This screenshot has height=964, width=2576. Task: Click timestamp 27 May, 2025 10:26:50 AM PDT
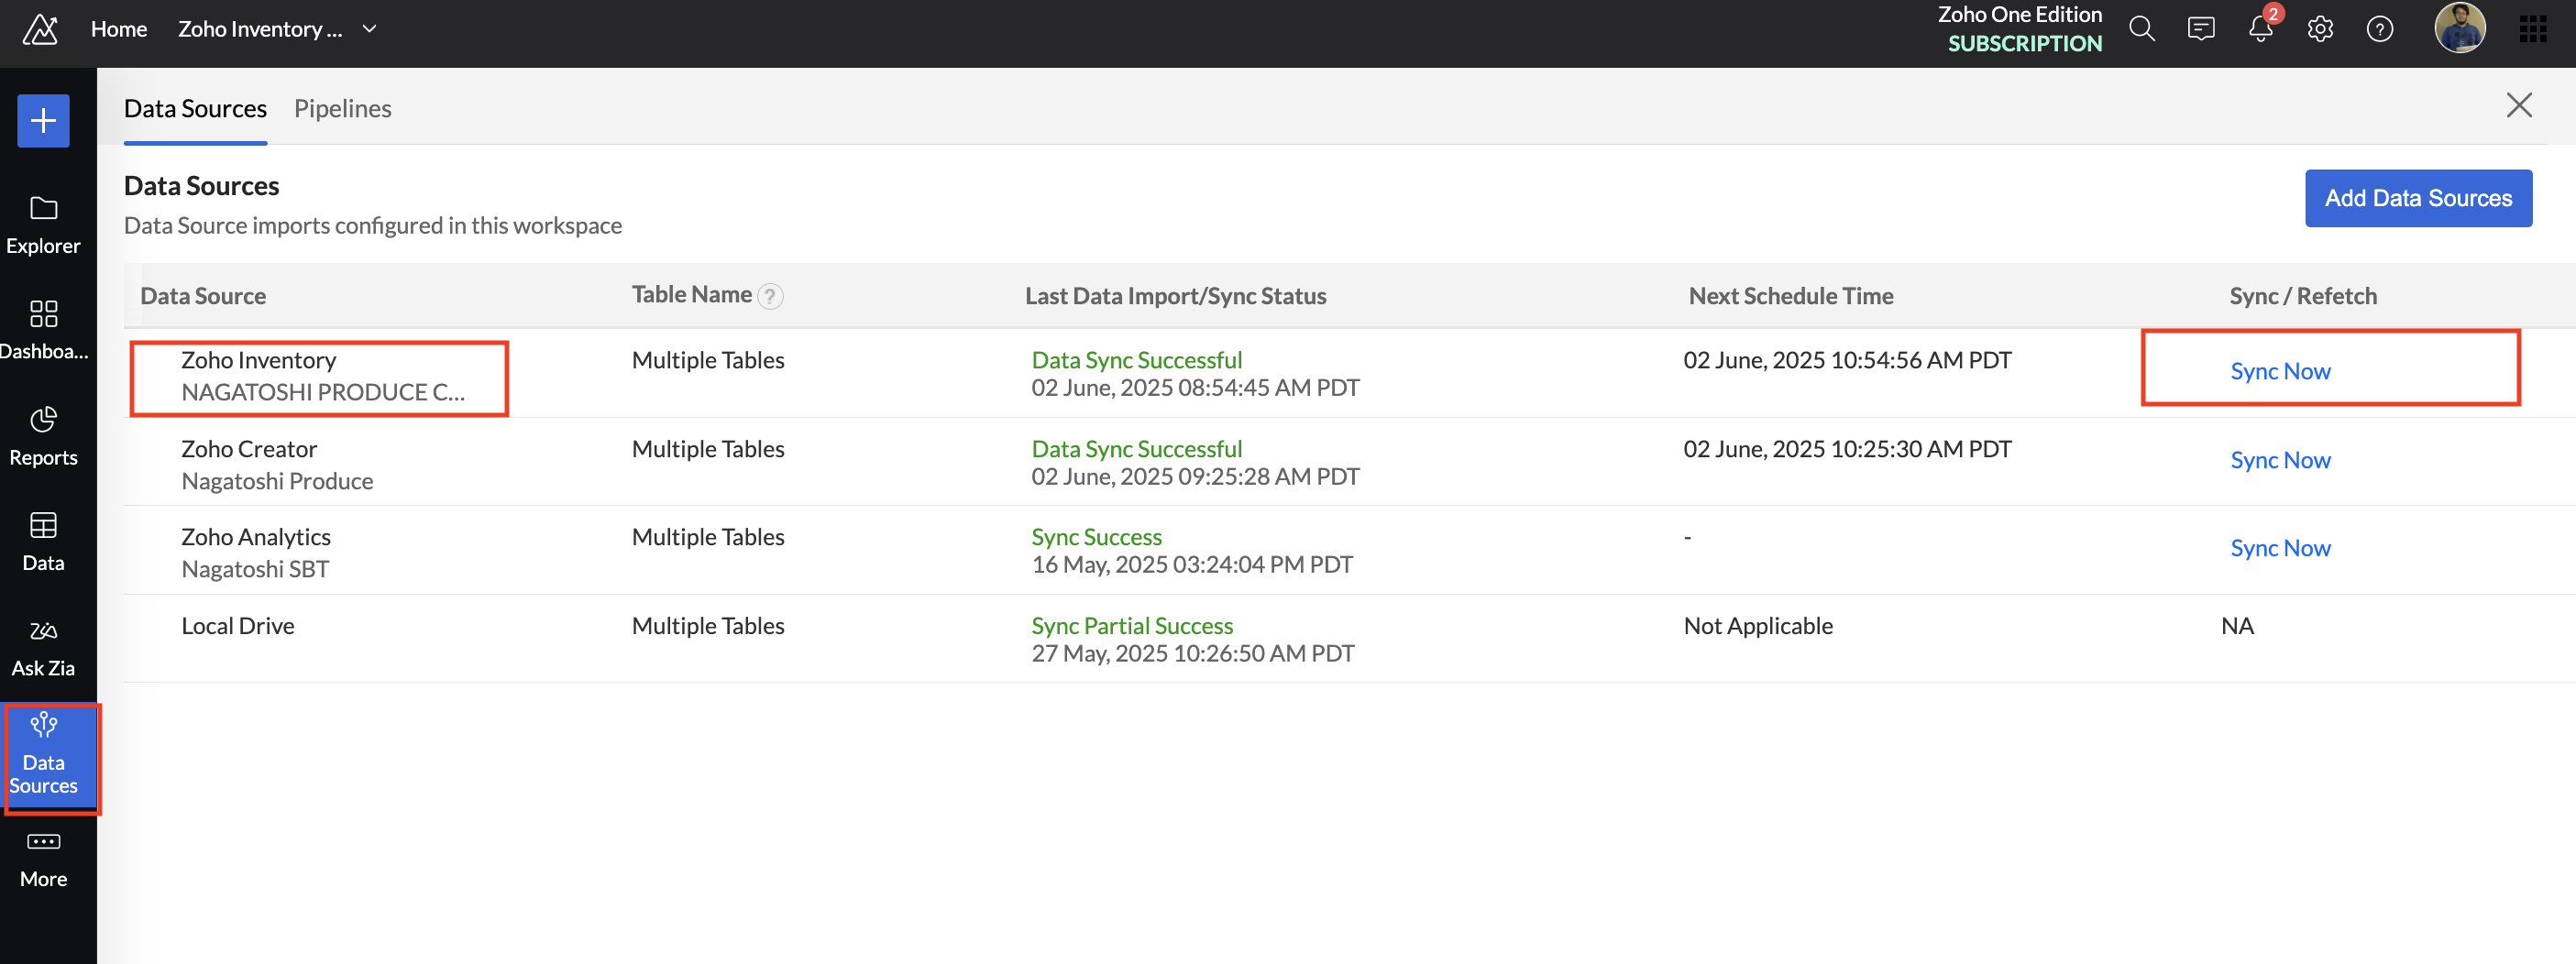[x=1193, y=654]
